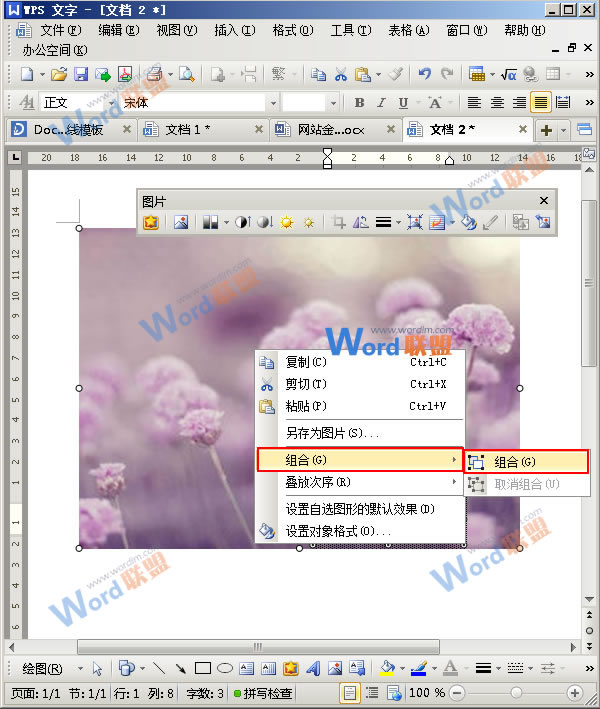
Task: Select objects pointer tool
Action: click(97, 668)
